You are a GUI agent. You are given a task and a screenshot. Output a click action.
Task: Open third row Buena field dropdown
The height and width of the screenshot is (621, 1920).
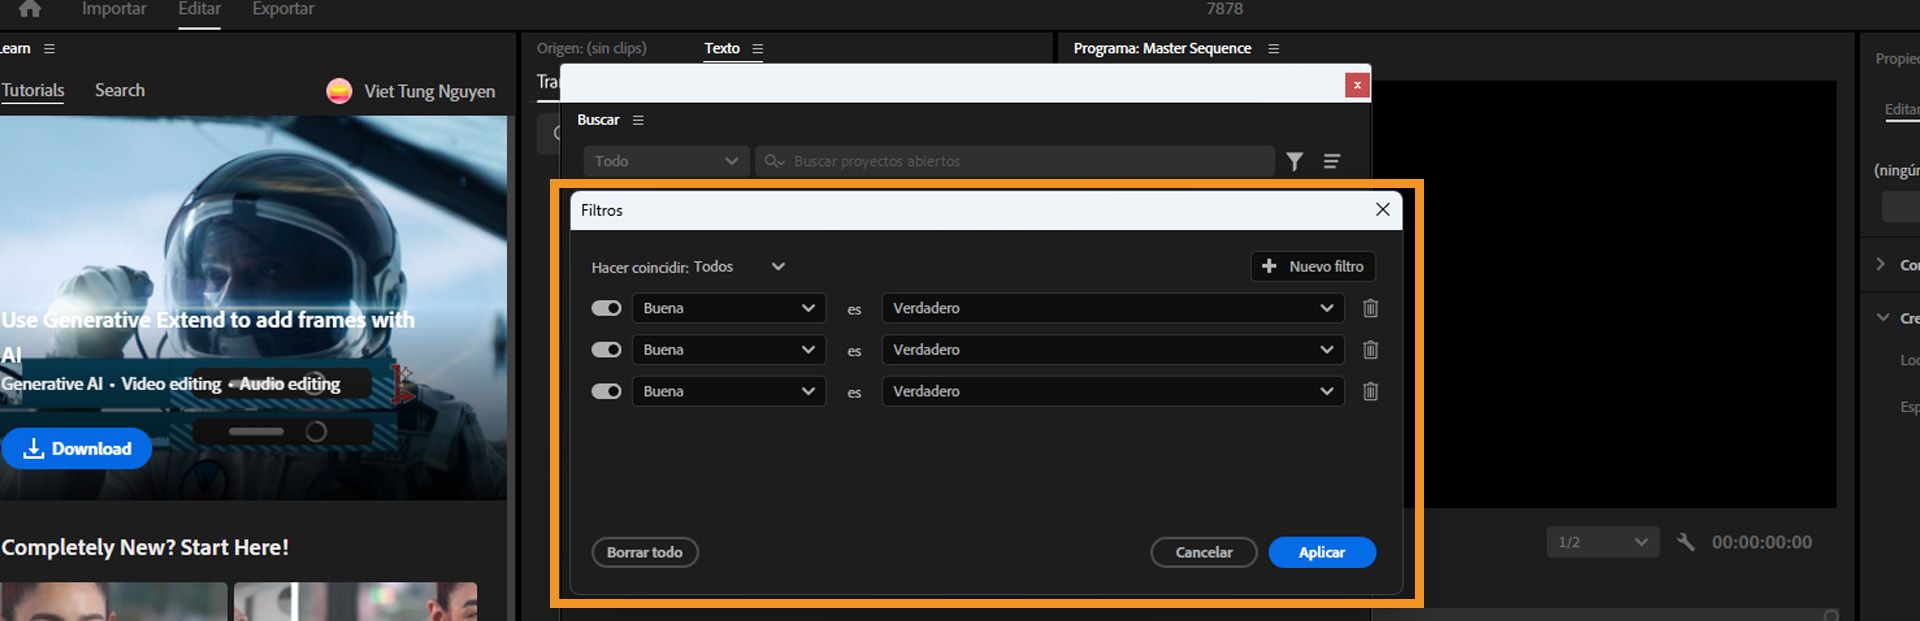[x=729, y=391]
